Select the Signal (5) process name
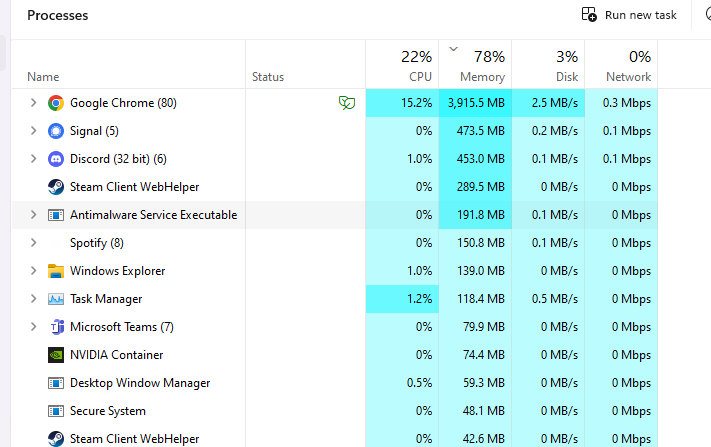Screen dimensions: 711x447 click(94, 131)
